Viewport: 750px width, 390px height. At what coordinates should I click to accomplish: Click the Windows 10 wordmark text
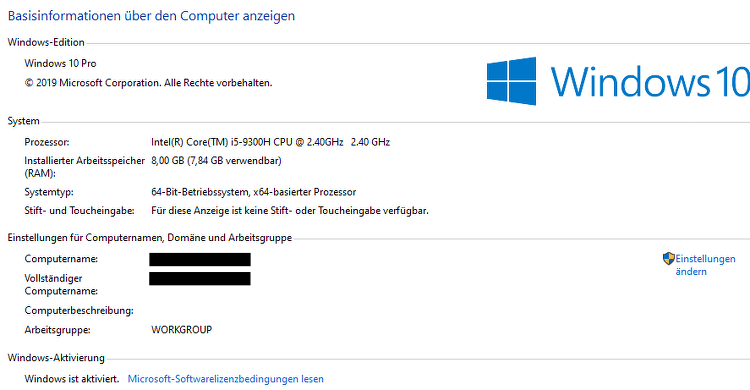[x=650, y=81]
